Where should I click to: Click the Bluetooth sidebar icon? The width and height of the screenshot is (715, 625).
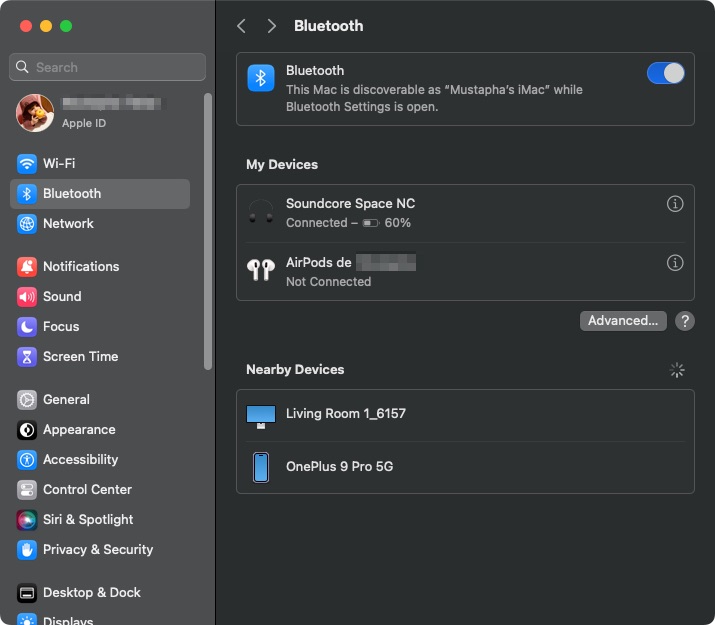27,193
